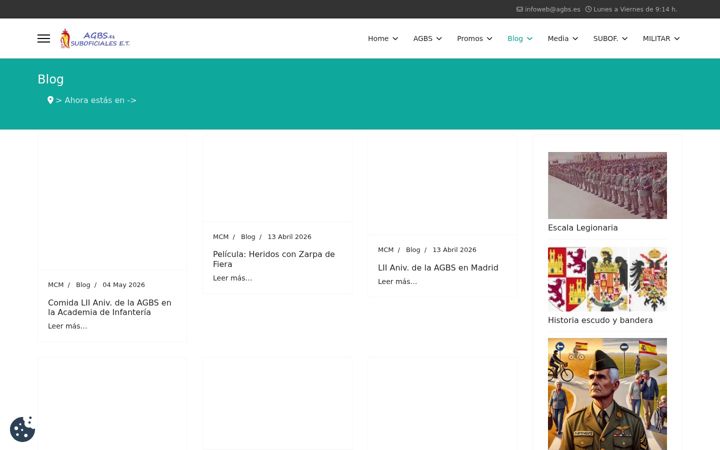Open the Media menu item
This screenshot has width=720, height=450.
coord(558,39)
